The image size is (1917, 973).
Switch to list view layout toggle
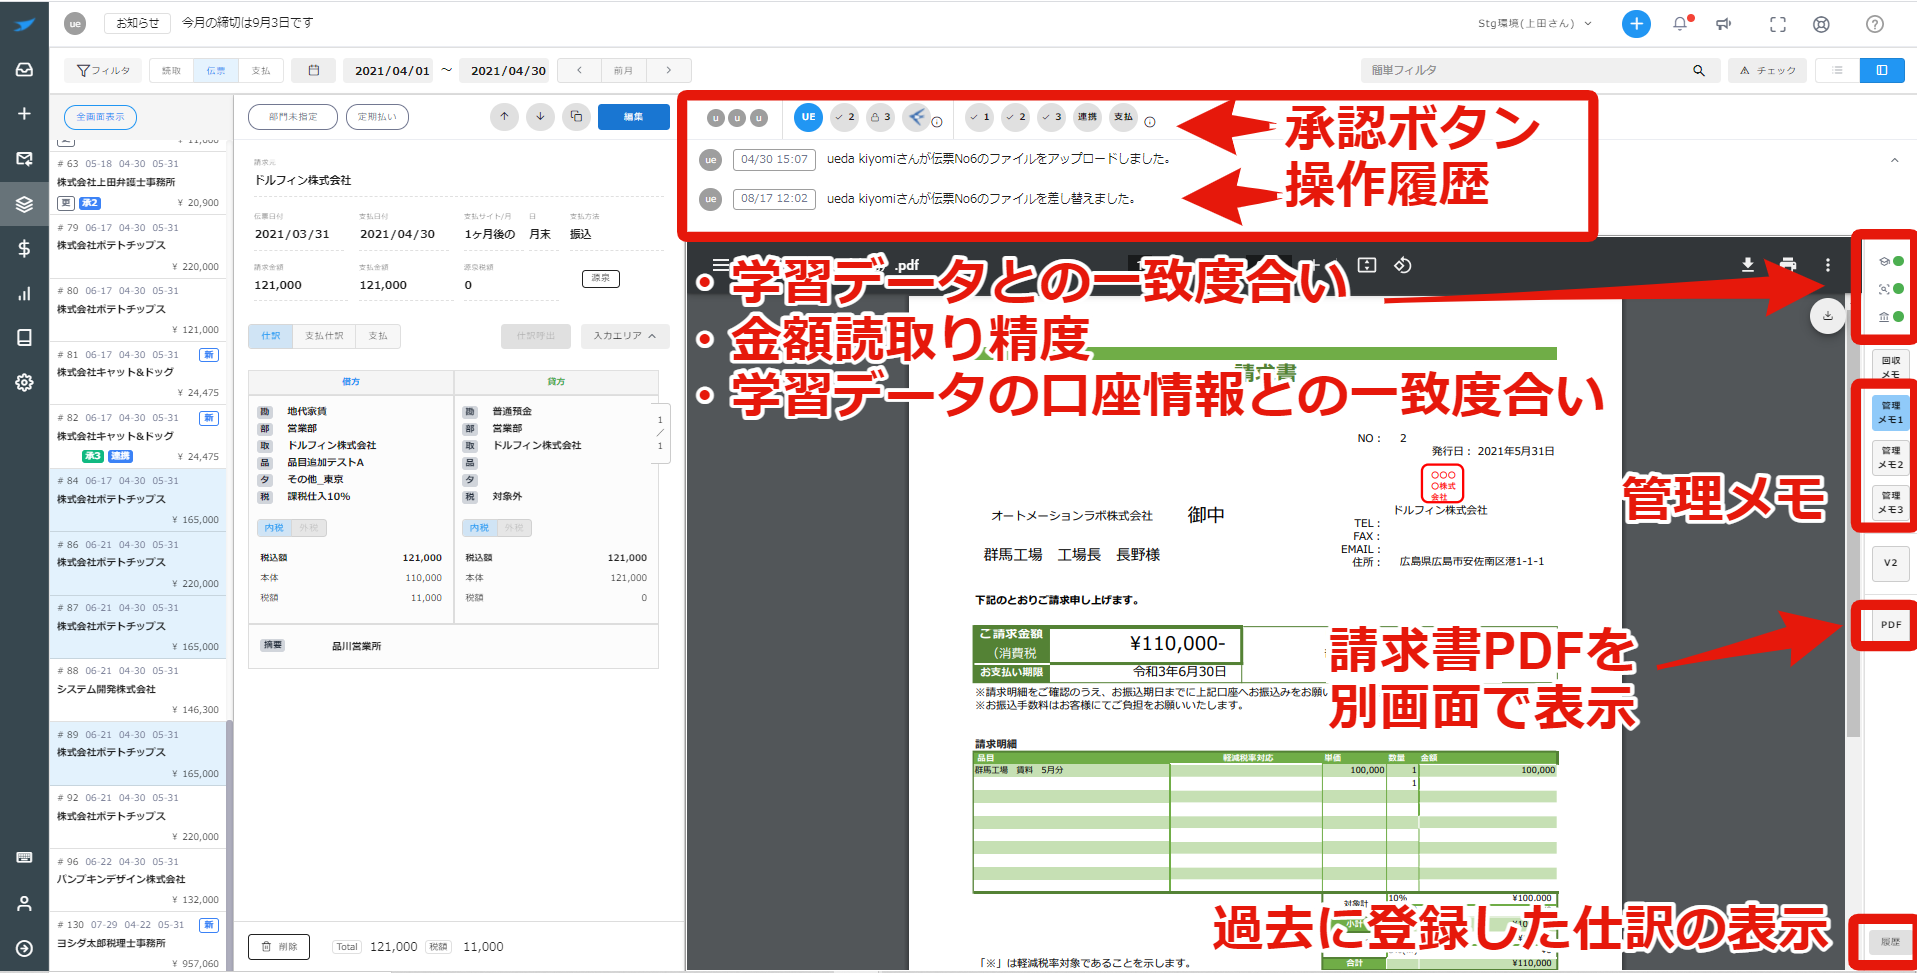pyautogui.click(x=1837, y=70)
